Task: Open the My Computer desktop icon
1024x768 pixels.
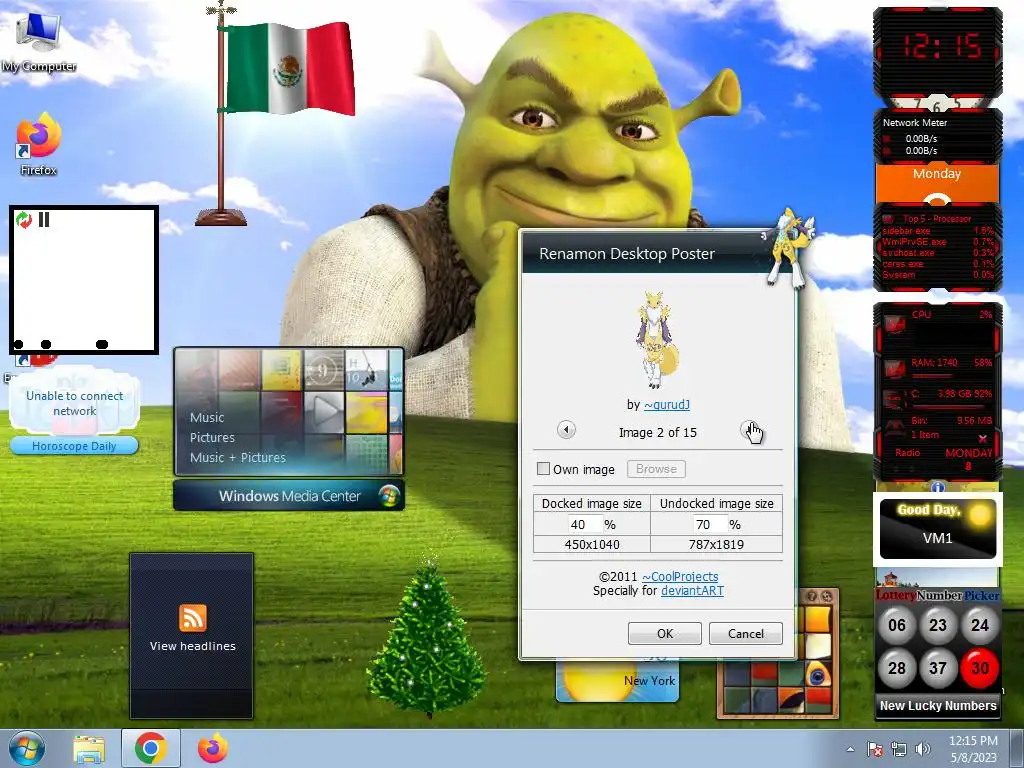Action: click(39, 43)
